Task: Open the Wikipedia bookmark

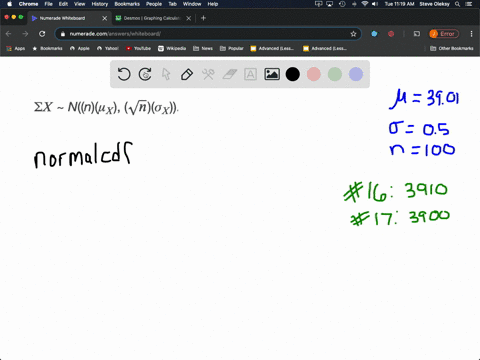Action: pos(172,48)
